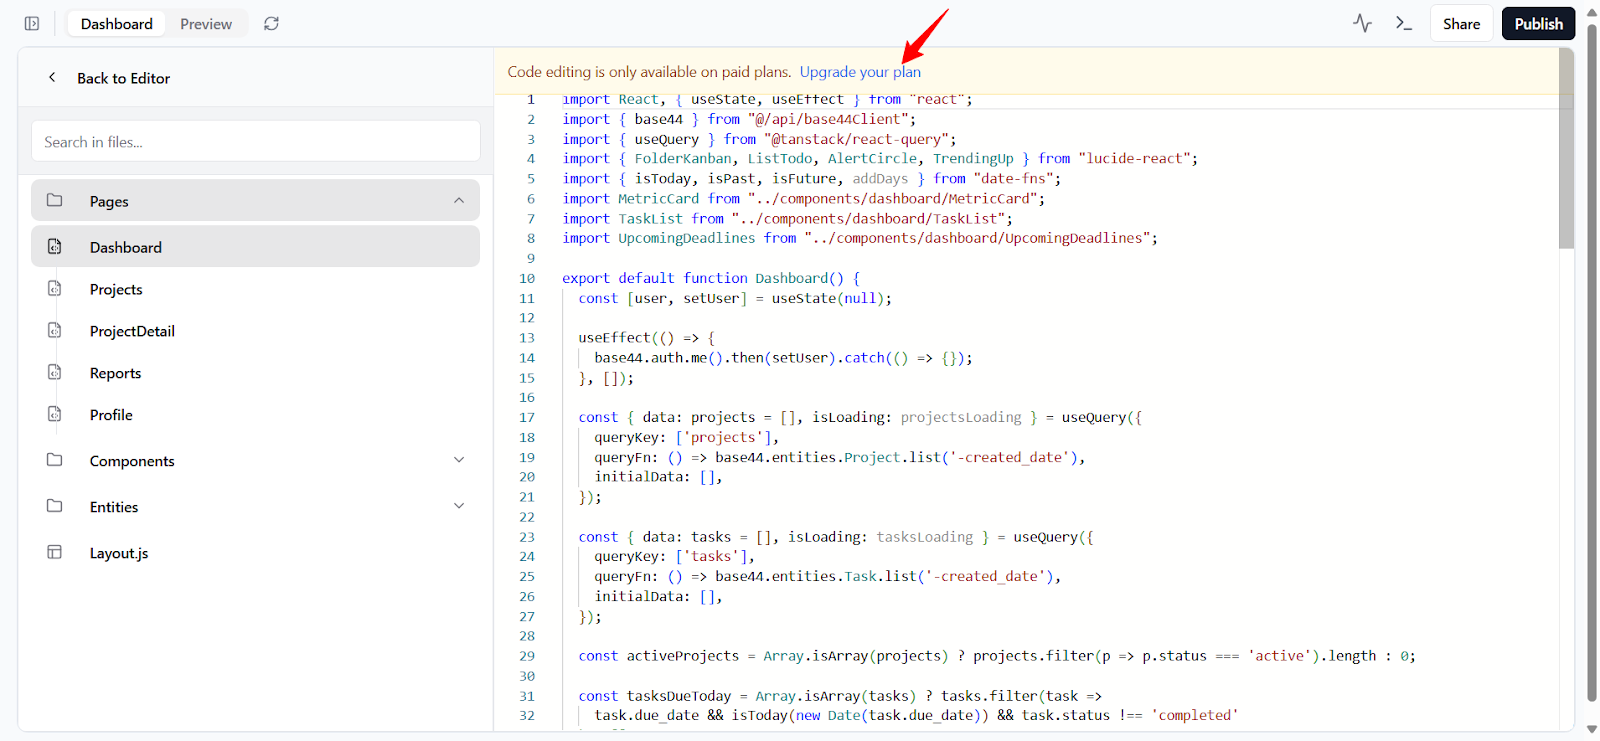Screen dimensions: 1600x741
Task: Click the 'import UpcomingDeadlines' code line
Action: coord(860,238)
